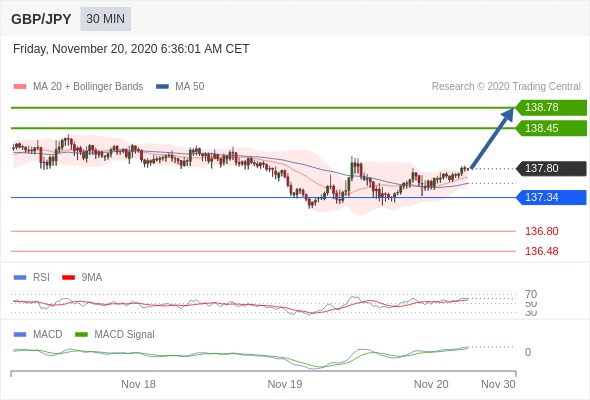The width and height of the screenshot is (590, 400).
Task: Click the GBP/JPY pair title
Action: pyautogui.click(x=41, y=19)
